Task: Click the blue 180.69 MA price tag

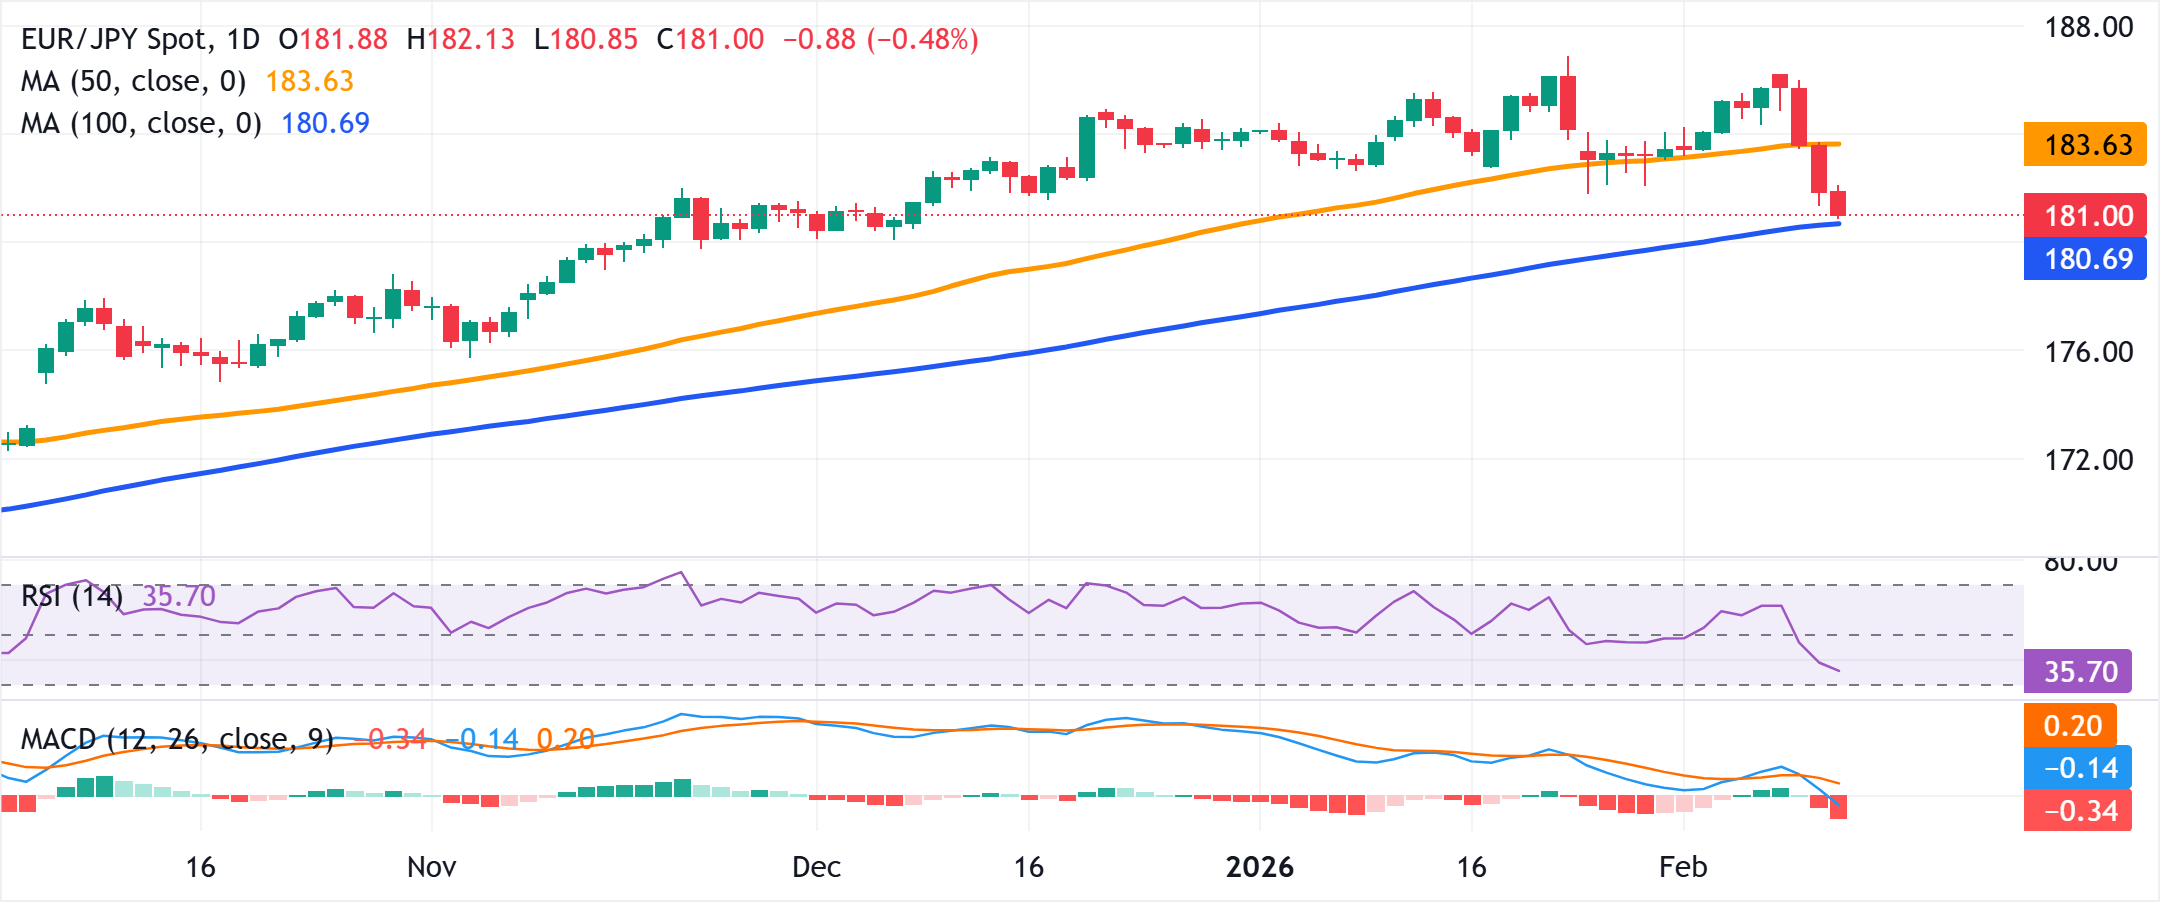Action: (2086, 258)
